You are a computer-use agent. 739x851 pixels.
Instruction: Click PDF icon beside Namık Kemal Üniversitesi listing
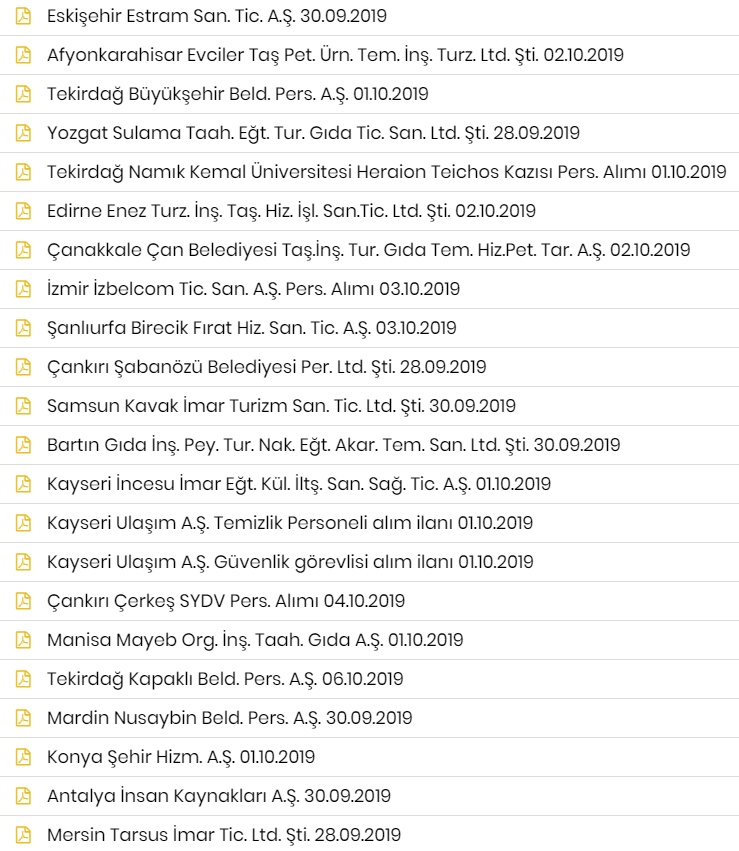[x=23, y=172]
